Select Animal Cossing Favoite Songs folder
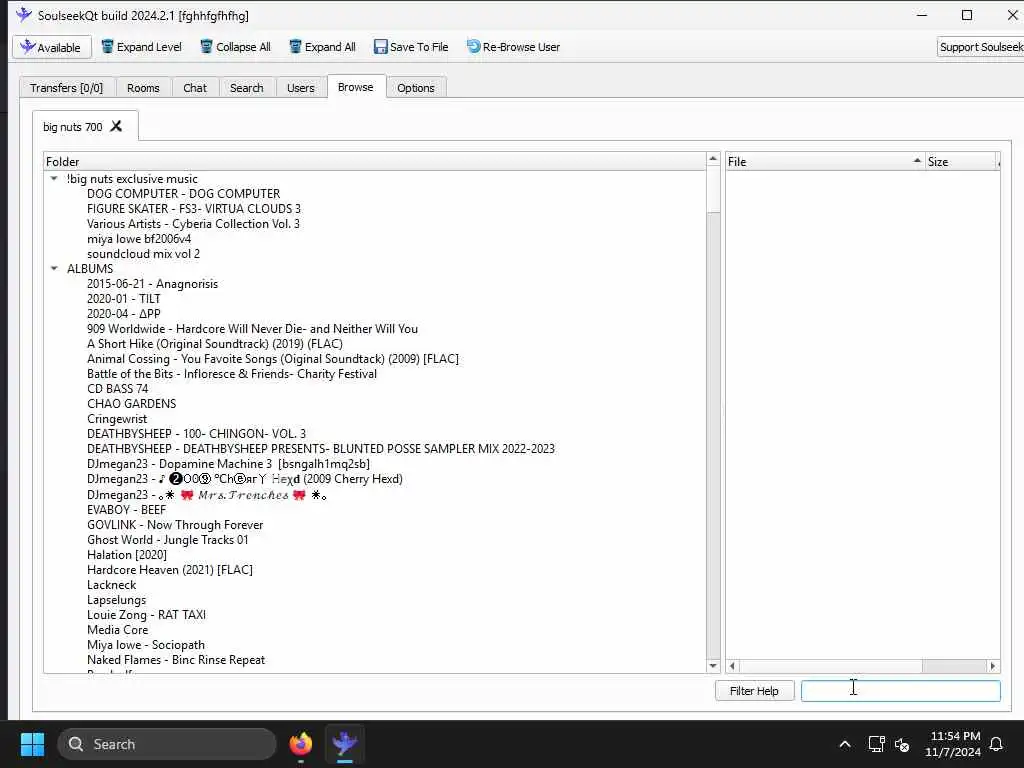1024x768 pixels. [x=273, y=359]
